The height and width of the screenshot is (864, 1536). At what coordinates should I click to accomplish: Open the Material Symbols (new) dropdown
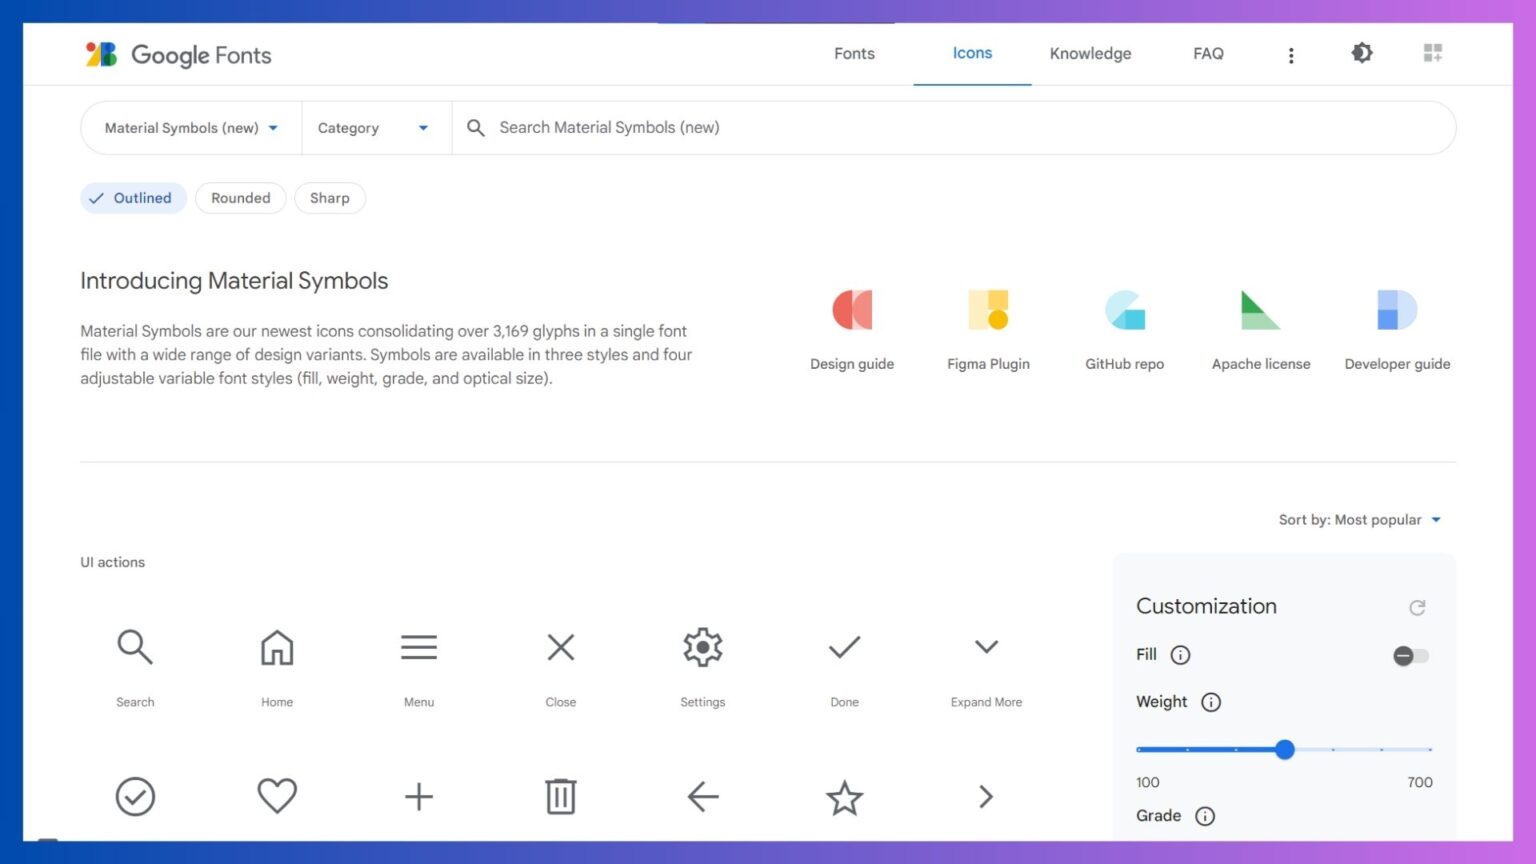(189, 128)
